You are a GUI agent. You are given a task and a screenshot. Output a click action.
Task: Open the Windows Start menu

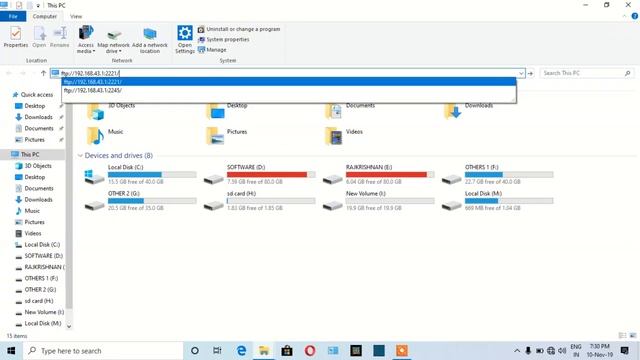(x=11, y=351)
